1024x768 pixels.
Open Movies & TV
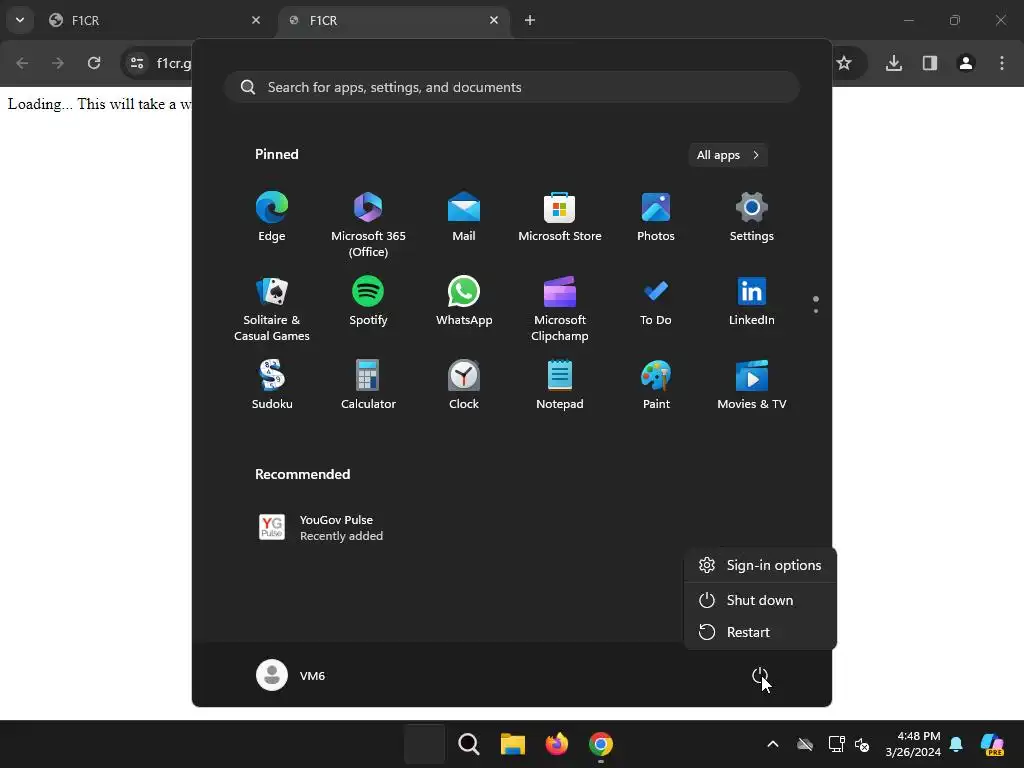point(752,385)
